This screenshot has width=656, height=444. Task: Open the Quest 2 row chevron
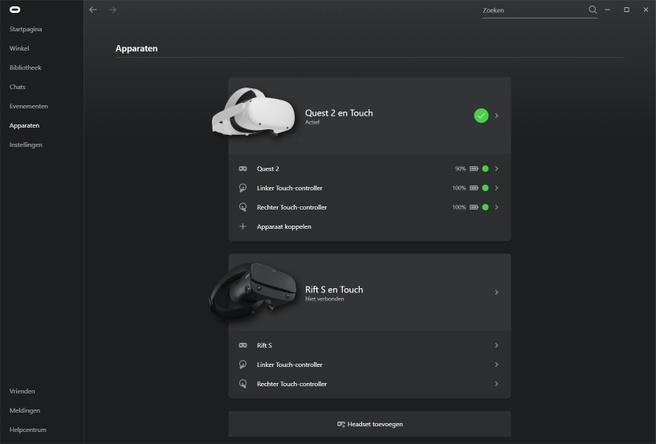pyautogui.click(x=497, y=169)
